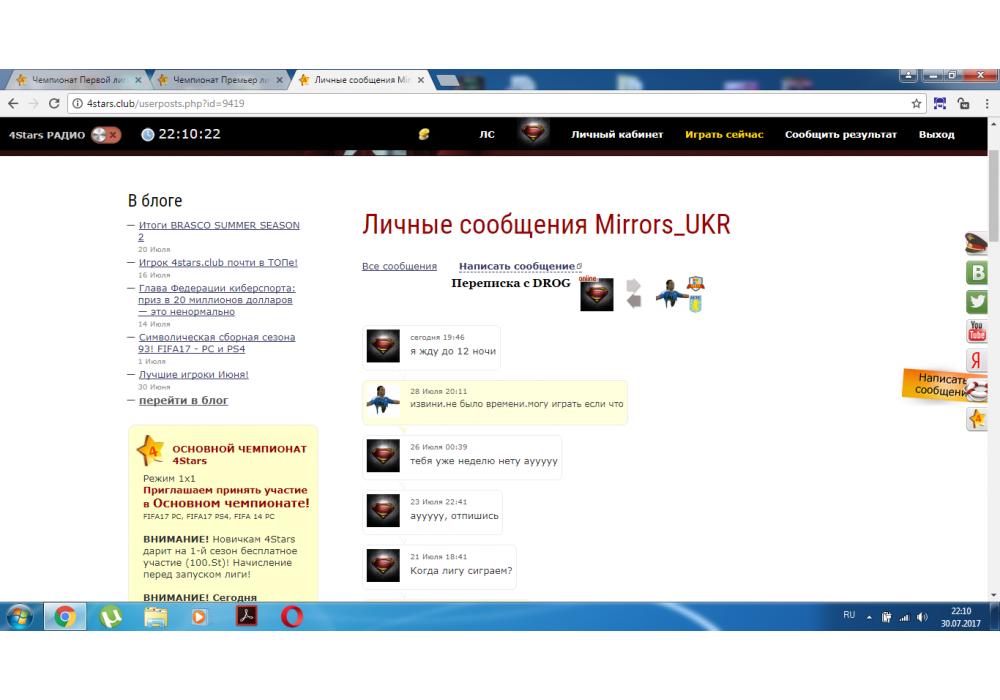Open the YouTube sidebar icon
This screenshot has height=700, width=1000.
[977, 331]
